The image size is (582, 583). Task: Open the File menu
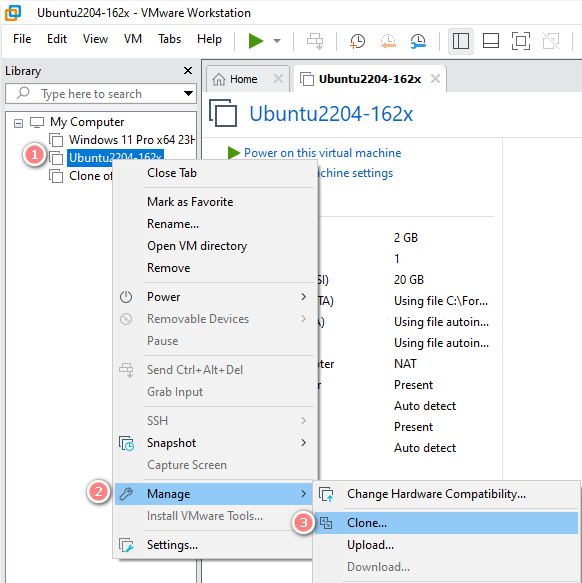coord(22,39)
